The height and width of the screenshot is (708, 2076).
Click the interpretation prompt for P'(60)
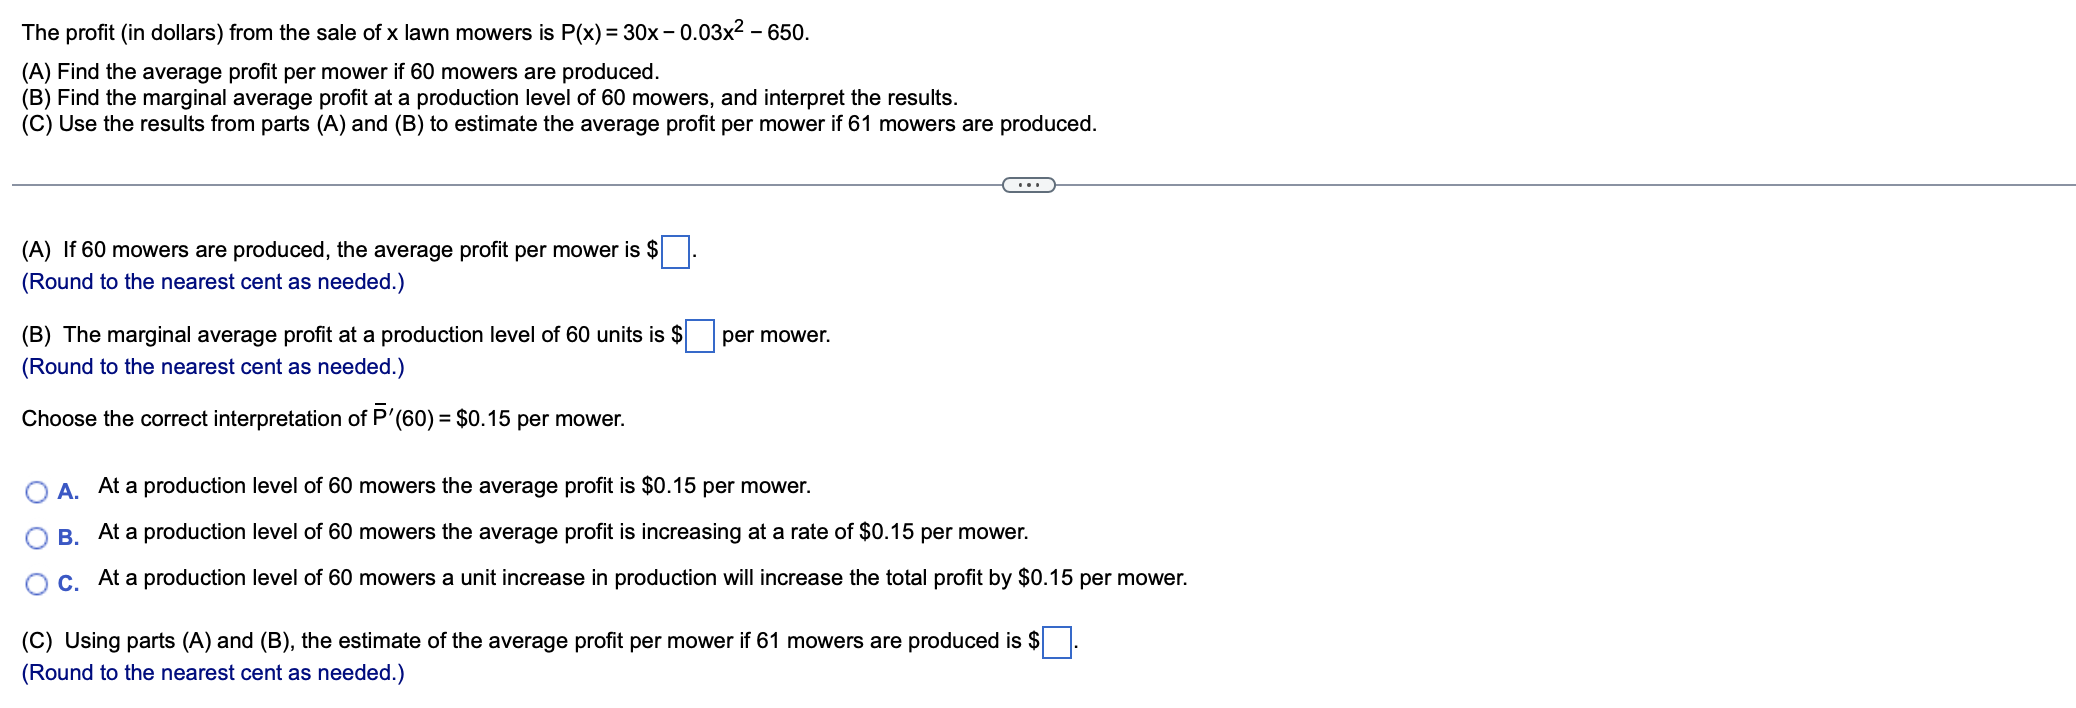[x=322, y=418]
